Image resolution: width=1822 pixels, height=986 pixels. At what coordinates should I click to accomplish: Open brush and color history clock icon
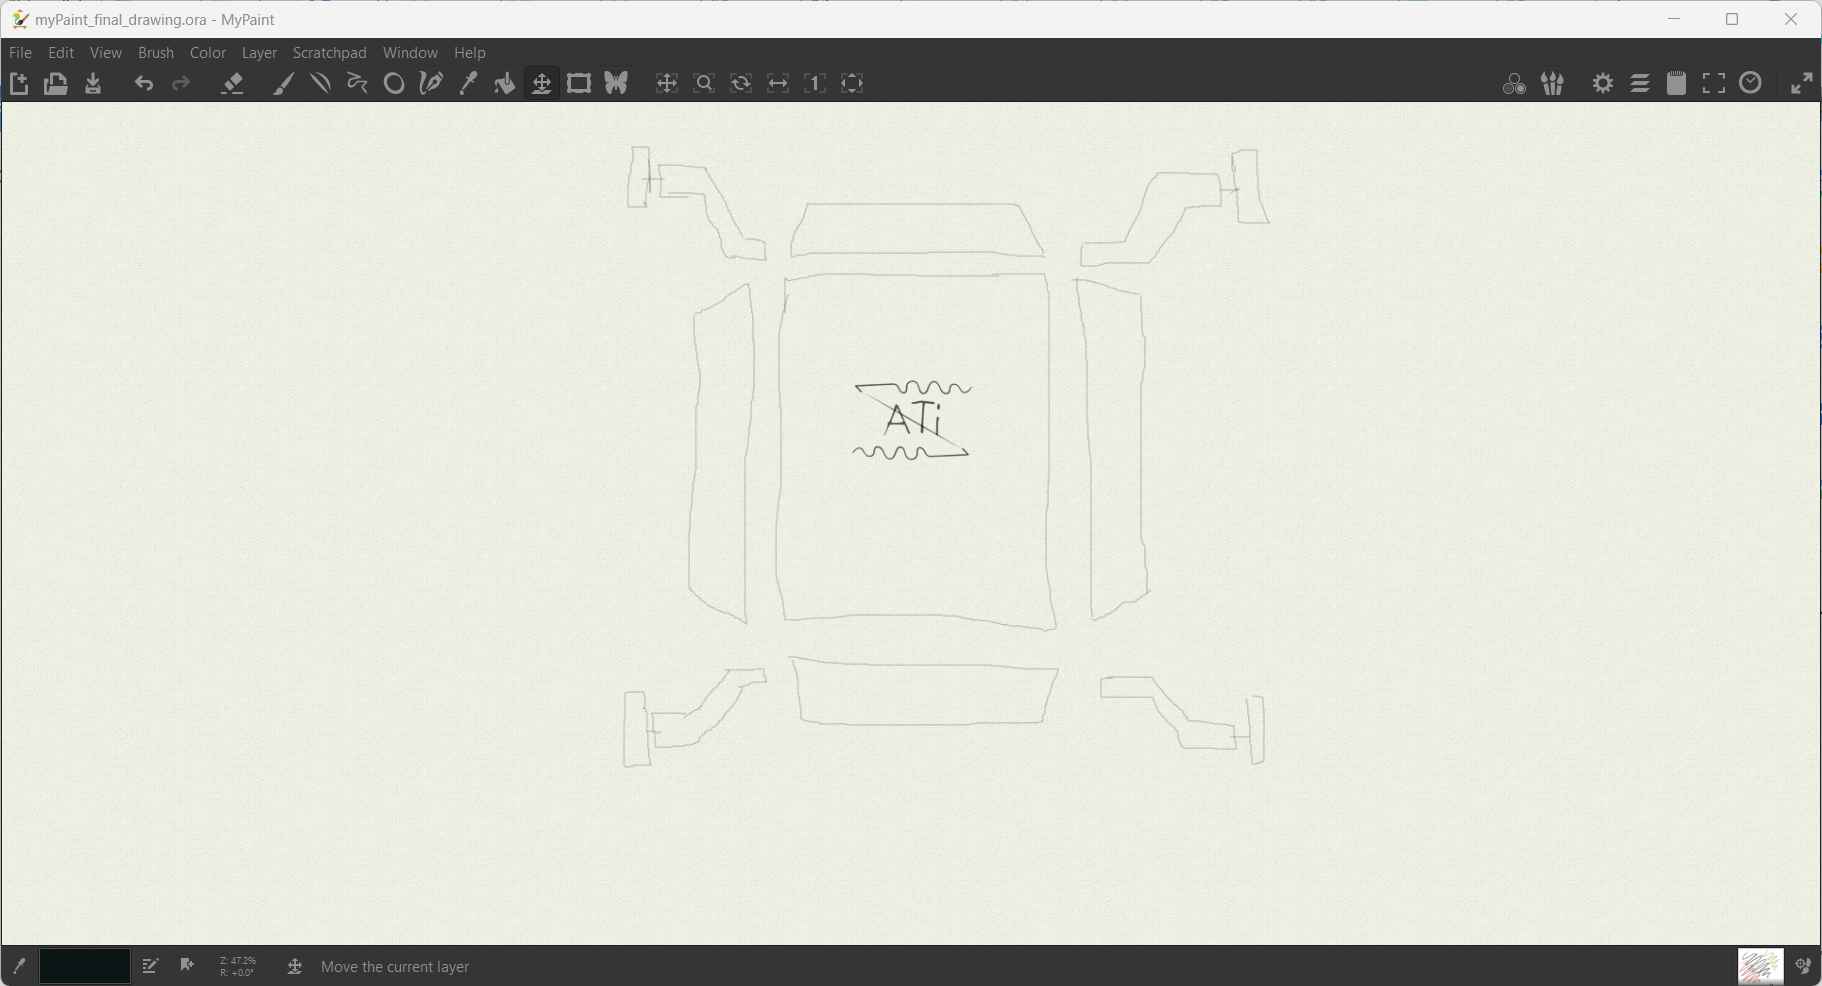(1751, 84)
